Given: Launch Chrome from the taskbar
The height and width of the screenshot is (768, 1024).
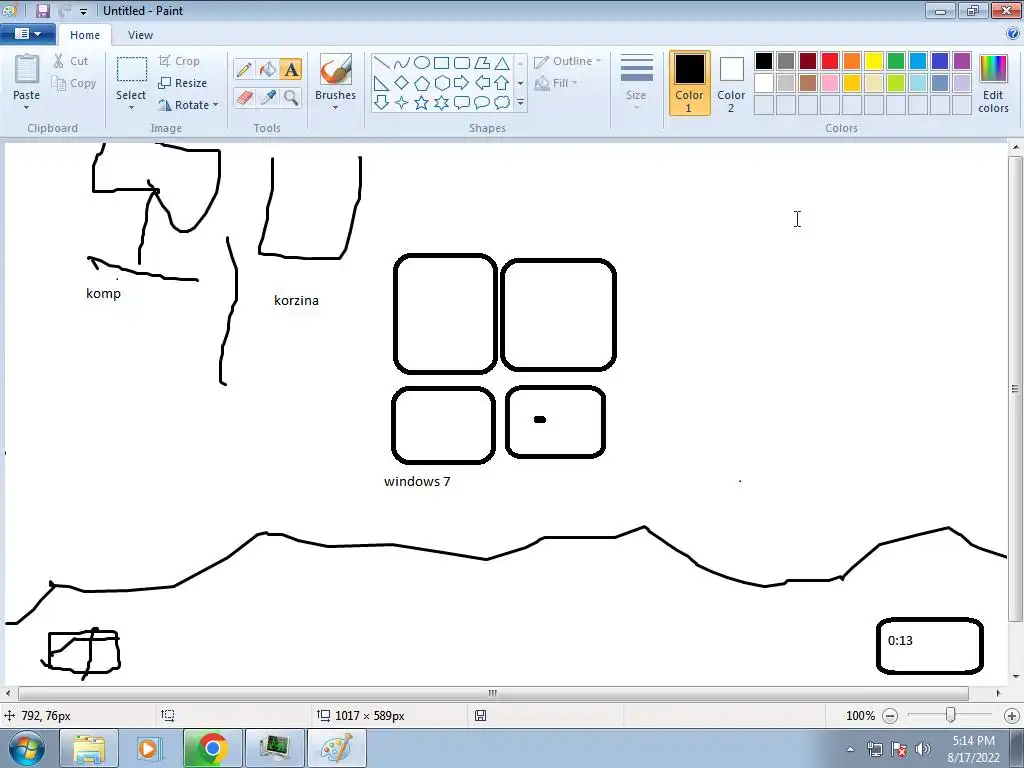Looking at the screenshot, I should (212, 748).
